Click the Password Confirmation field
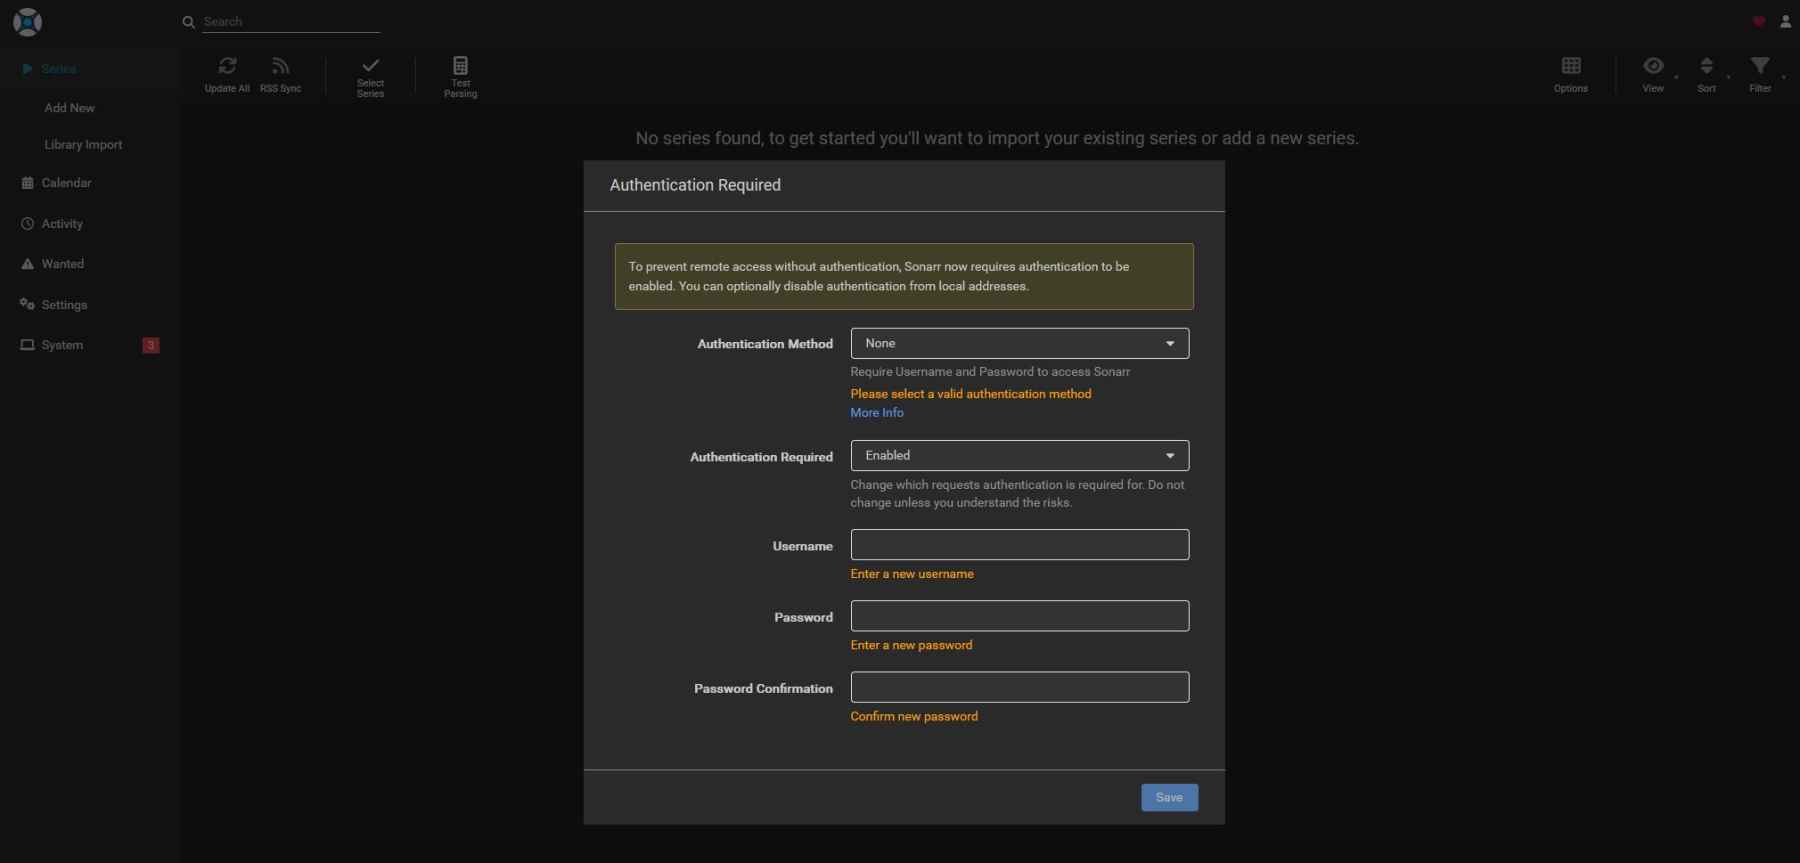 [1019, 687]
